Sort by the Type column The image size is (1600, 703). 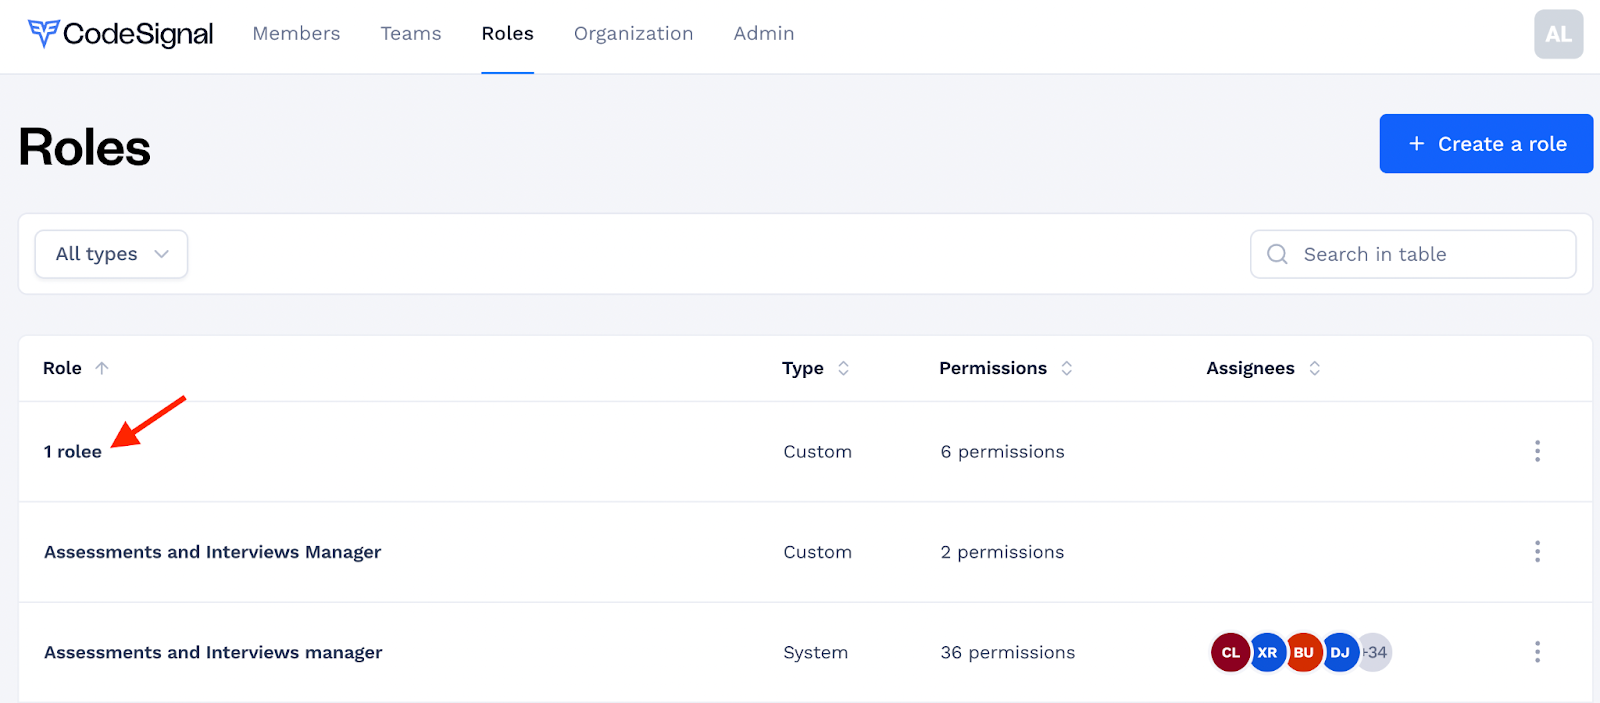point(802,368)
